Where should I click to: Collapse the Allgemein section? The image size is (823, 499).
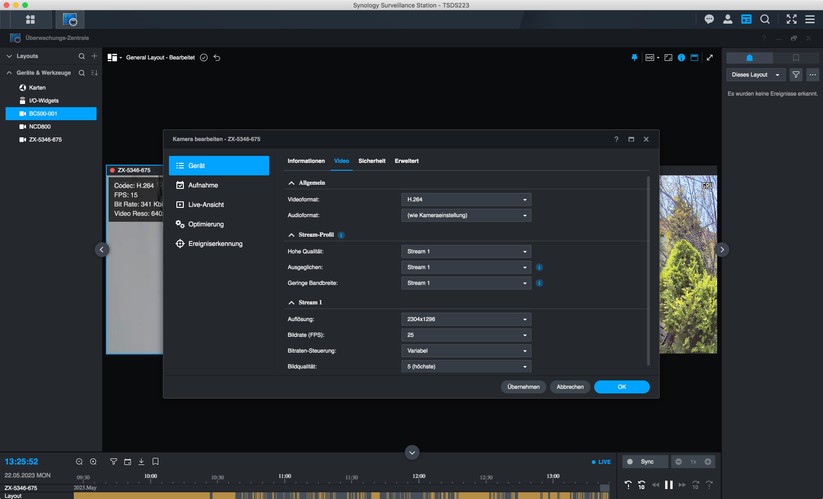[x=292, y=183]
